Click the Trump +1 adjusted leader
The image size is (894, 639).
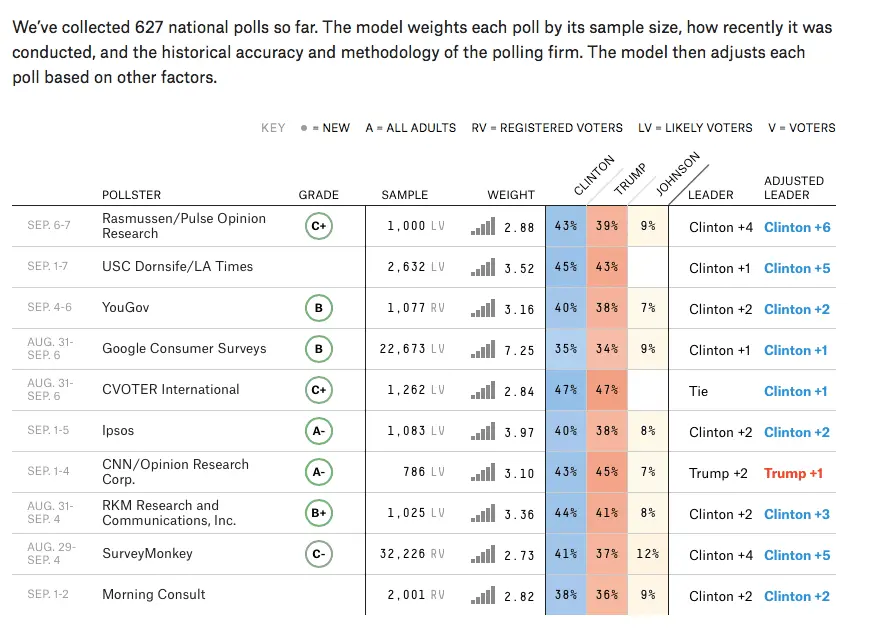click(x=793, y=473)
